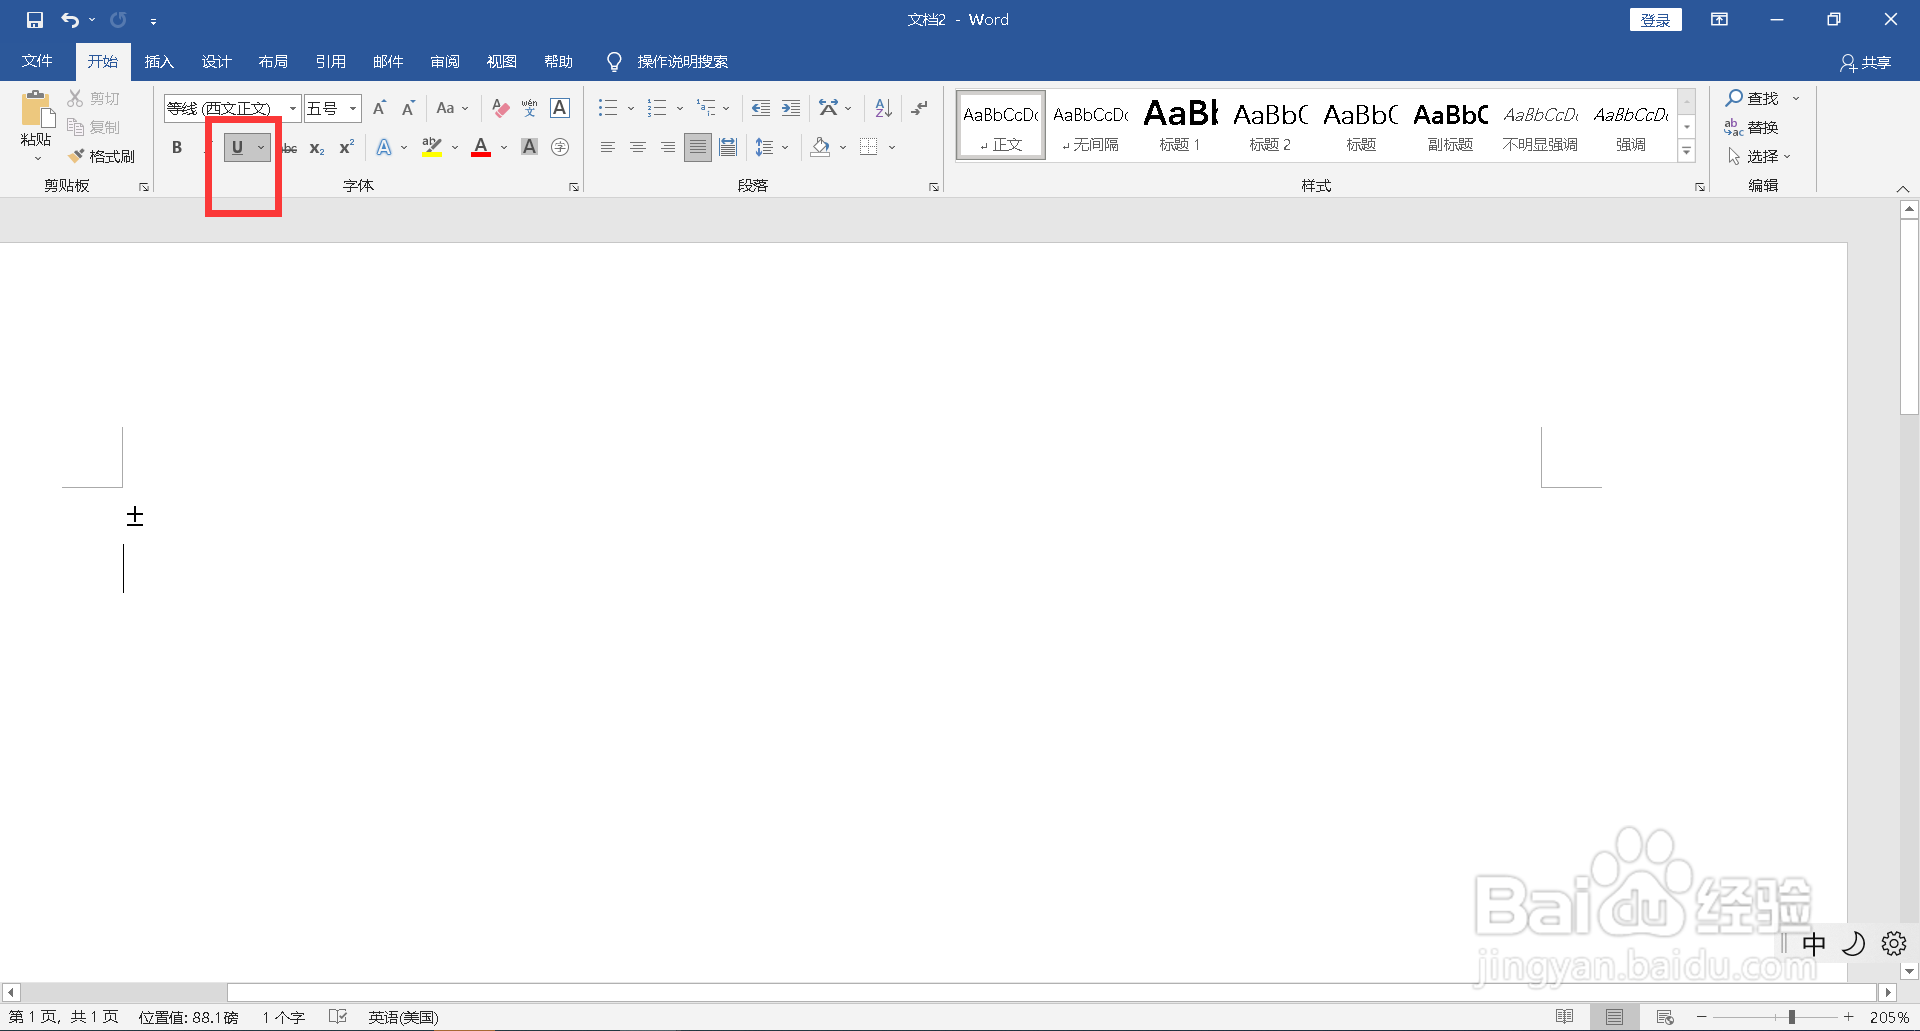The height and width of the screenshot is (1031, 1920).
Task: Apply the No Spacing (无间隔) style
Action: 1090,125
